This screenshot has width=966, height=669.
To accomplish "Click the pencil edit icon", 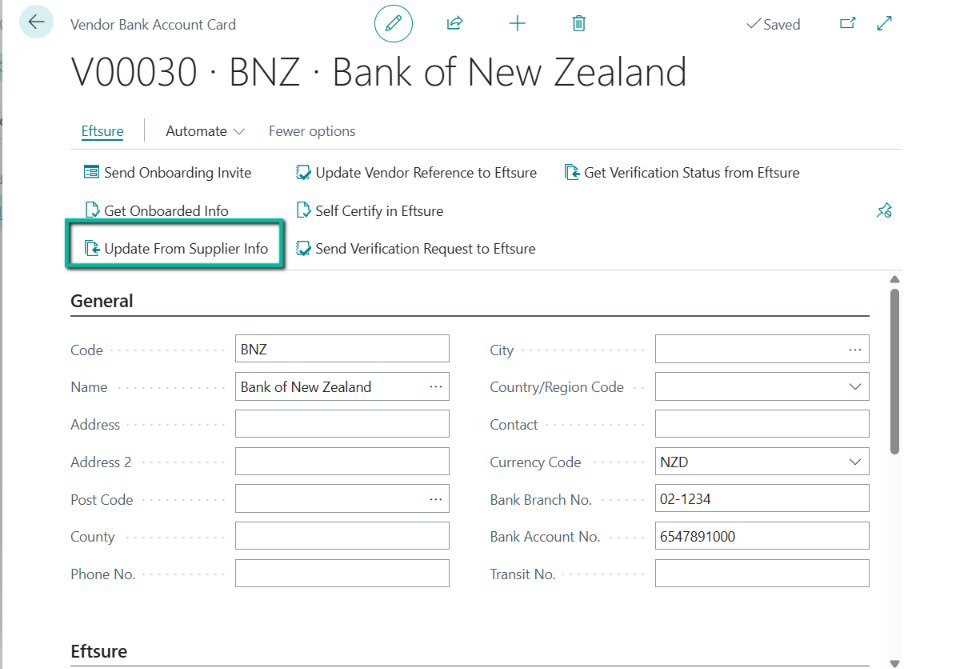I will tap(393, 23).
